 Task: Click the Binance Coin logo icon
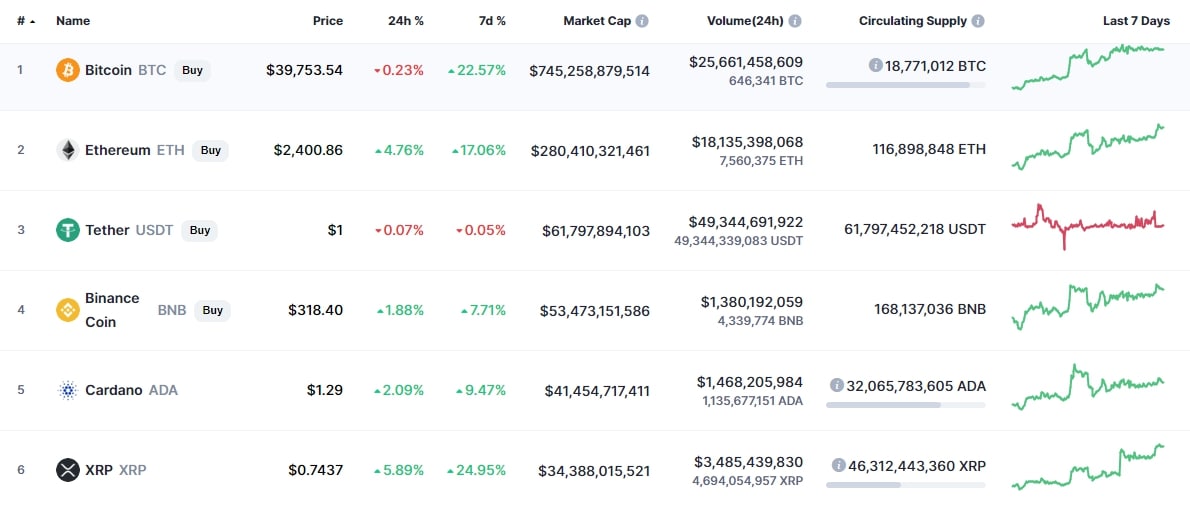point(68,310)
